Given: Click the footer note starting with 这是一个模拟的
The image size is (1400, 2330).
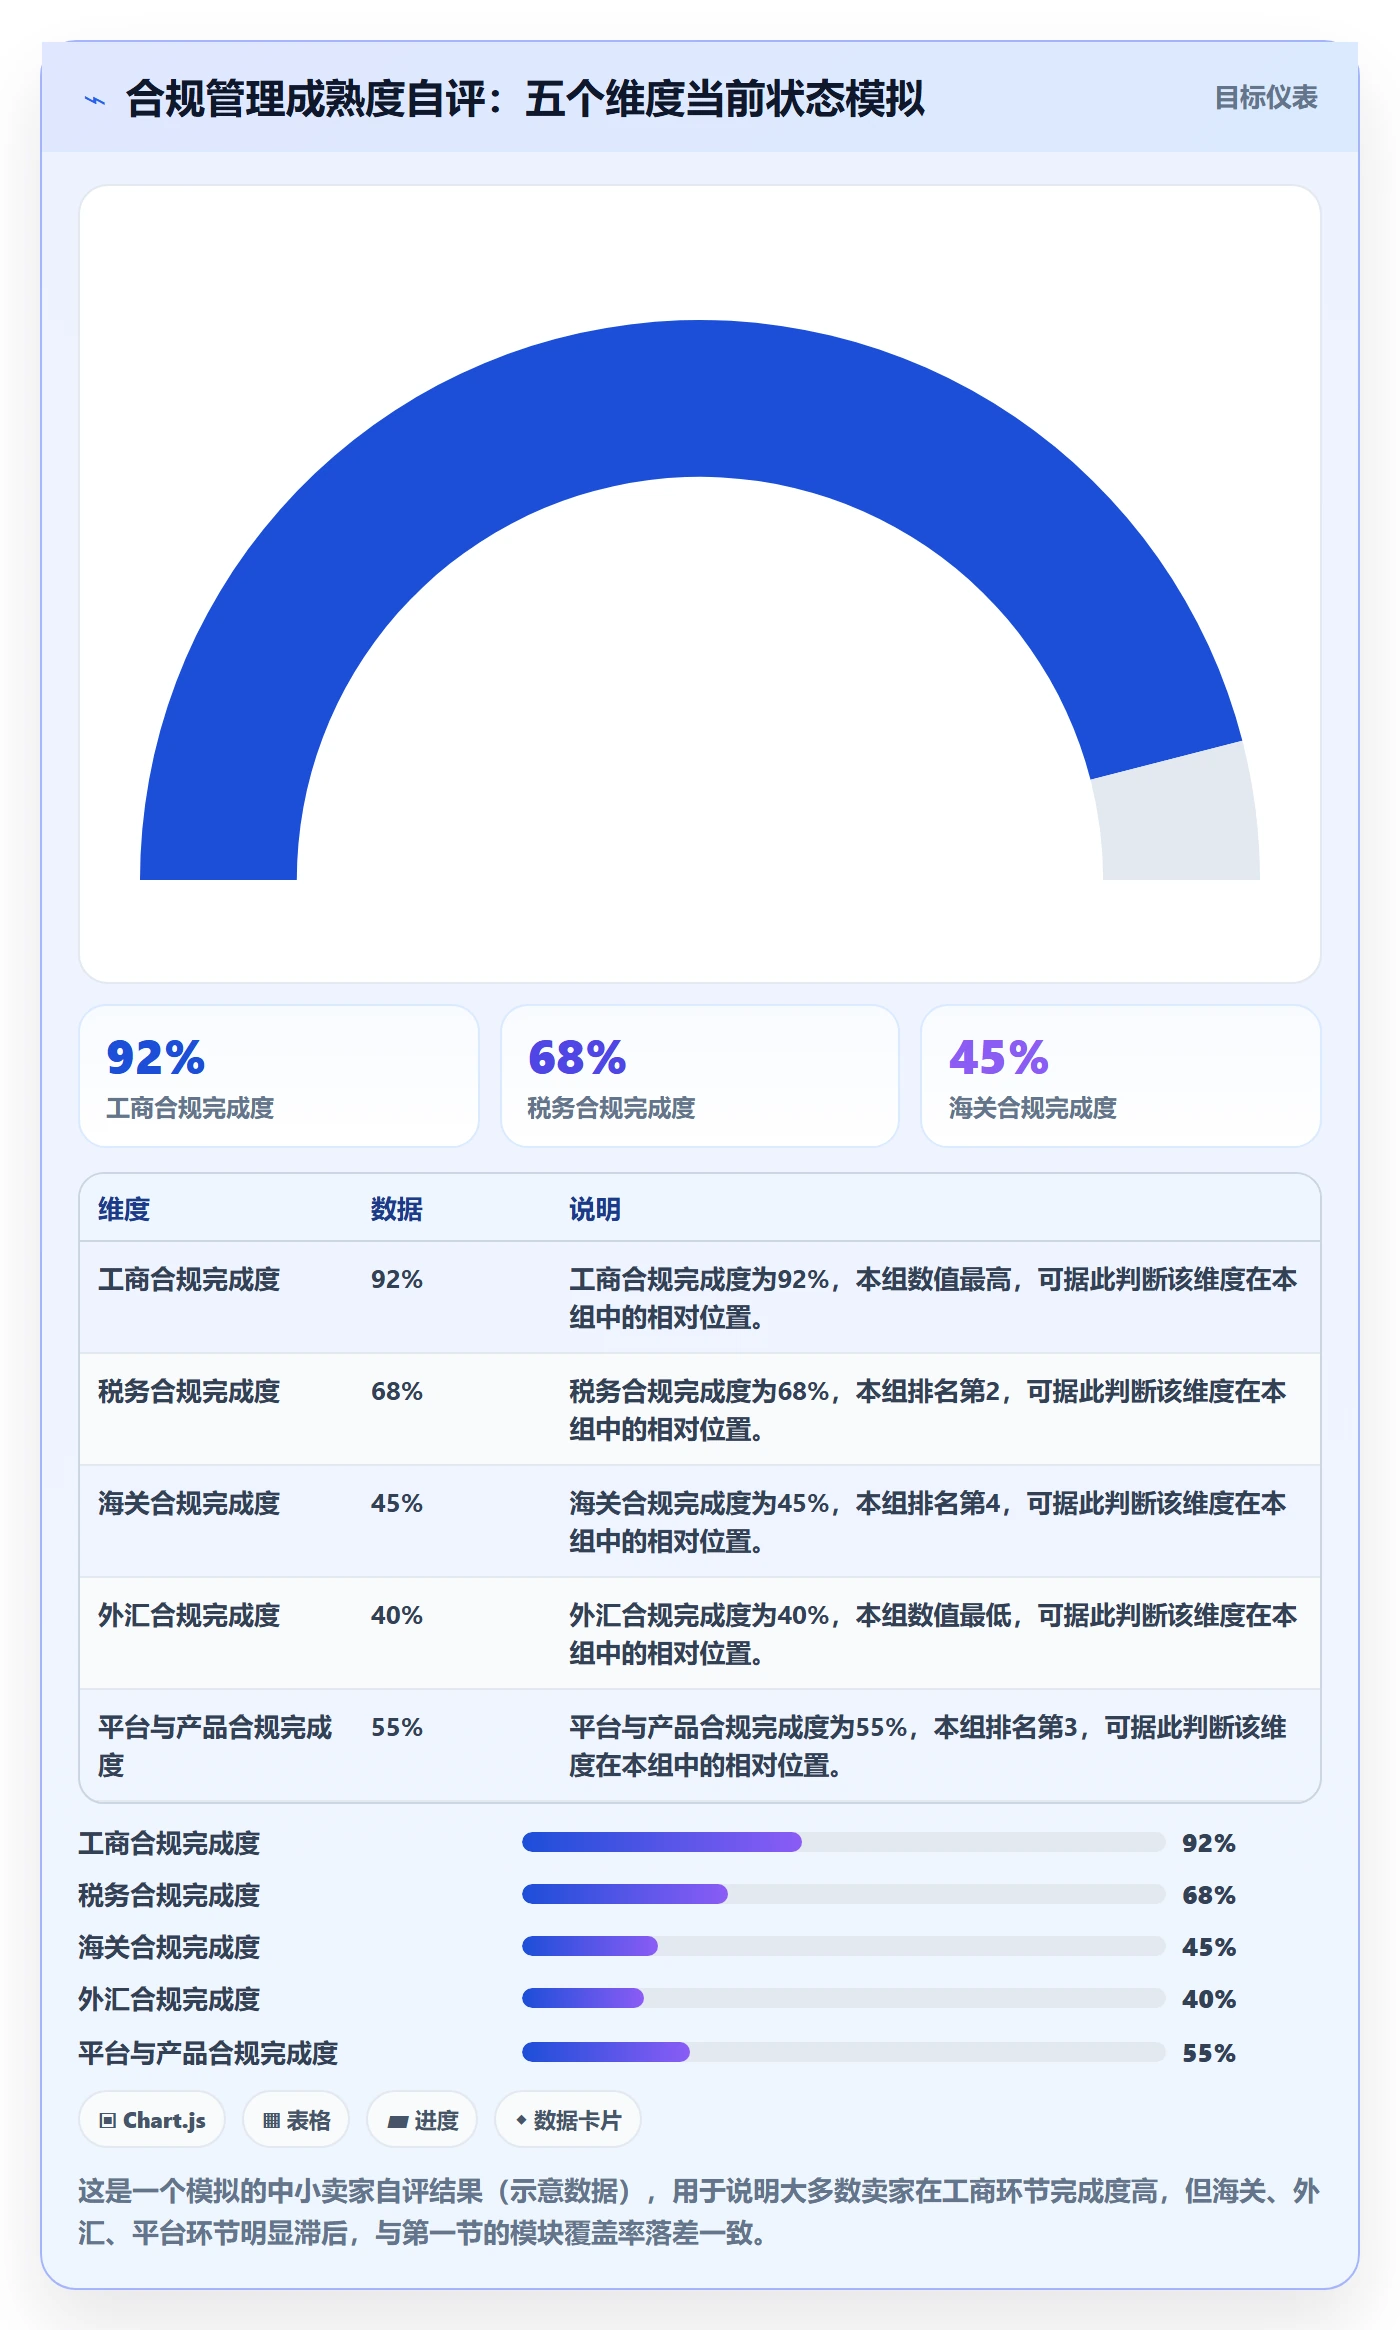Looking at the screenshot, I should click(x=699, y=2212).
